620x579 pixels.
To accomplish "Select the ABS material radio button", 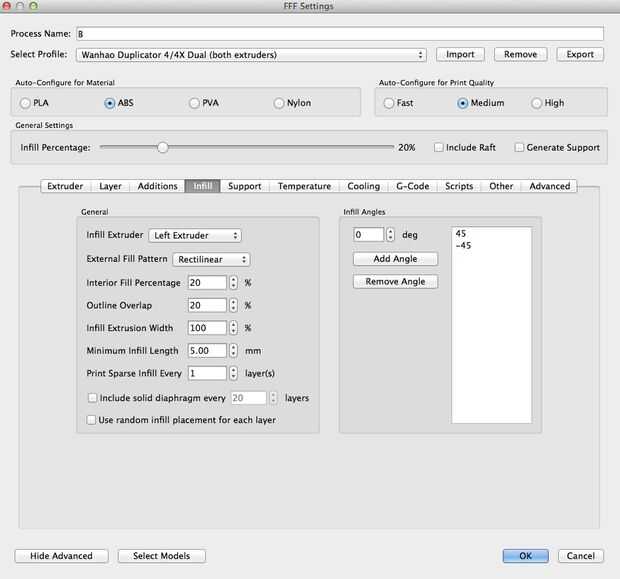I will (x=110, y=103).
